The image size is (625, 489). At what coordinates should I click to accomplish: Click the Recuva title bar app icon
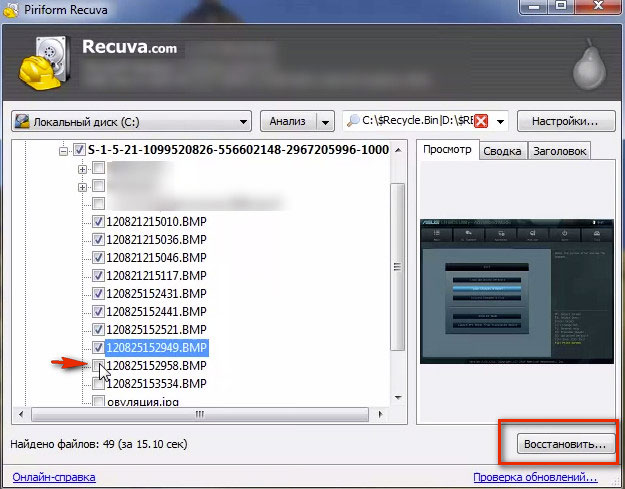(x=12, y=9)
